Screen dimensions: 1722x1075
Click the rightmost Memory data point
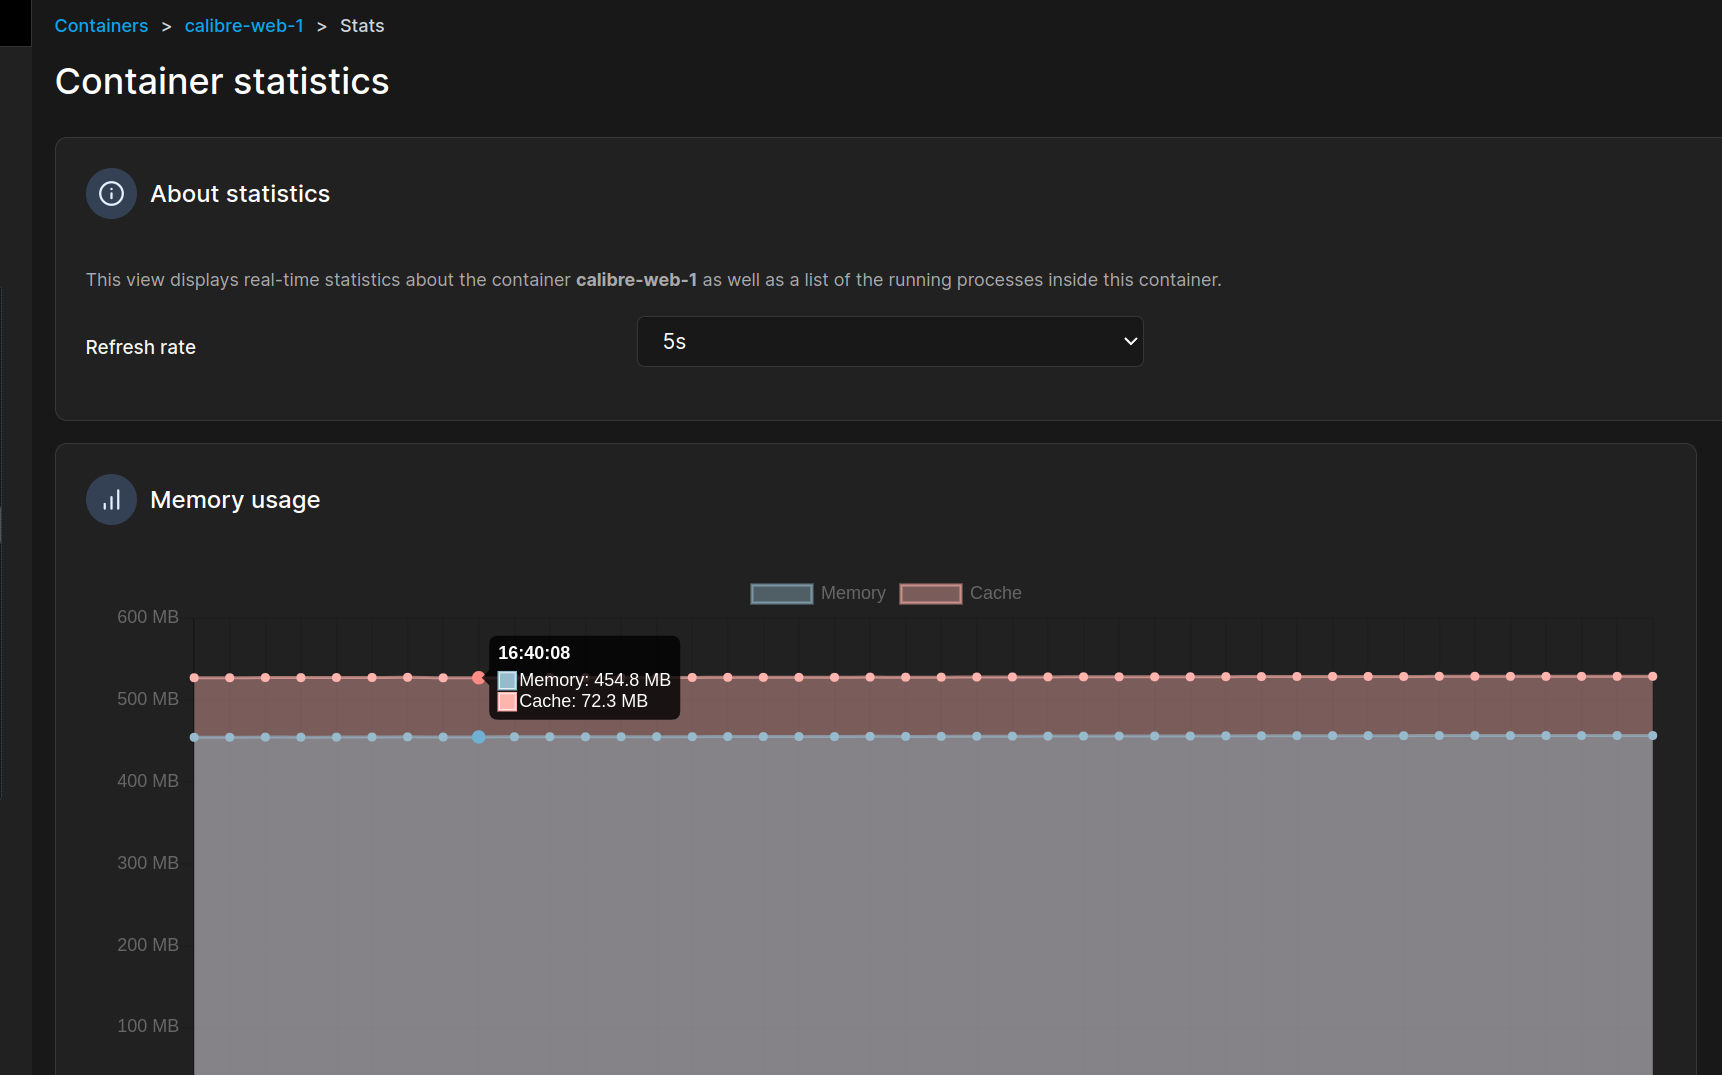[x=1652, y=736]
